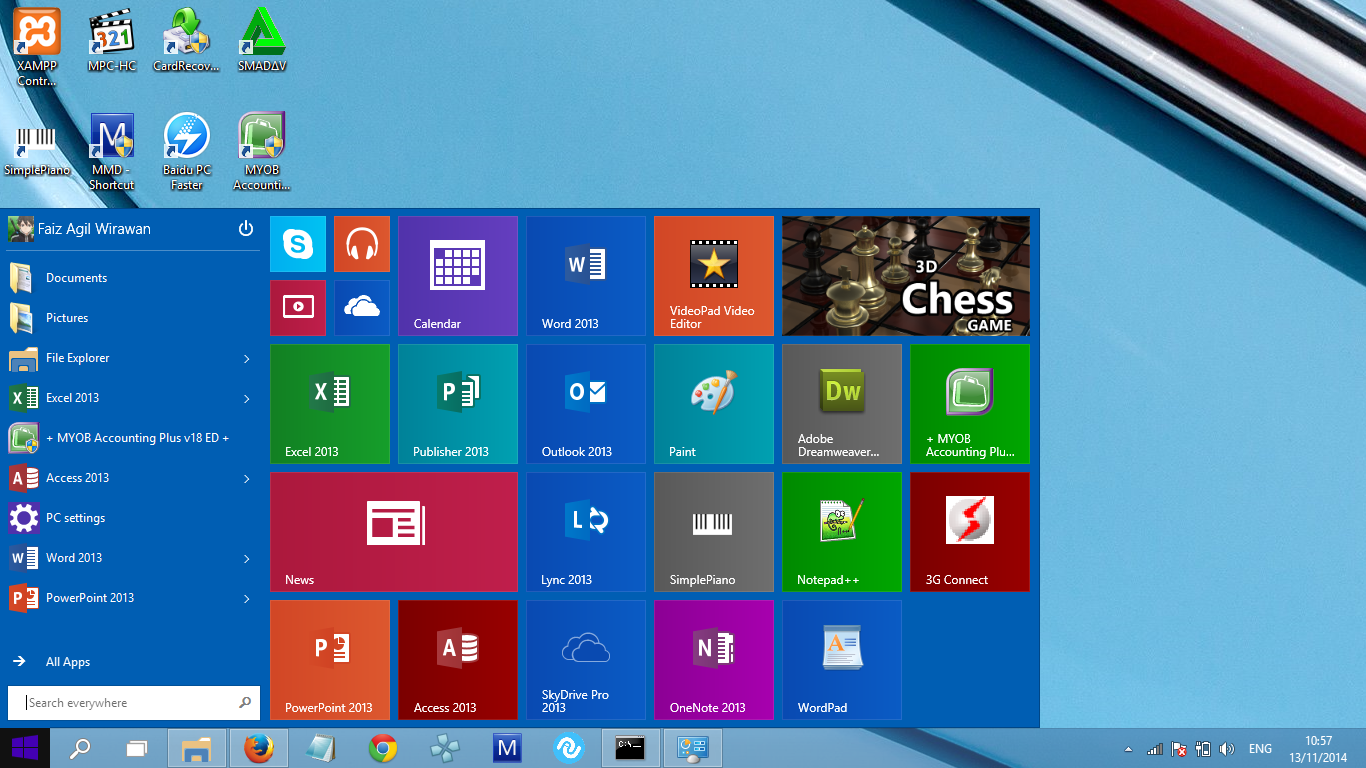Open the taskbar Search magnifier

click(79, 748)
